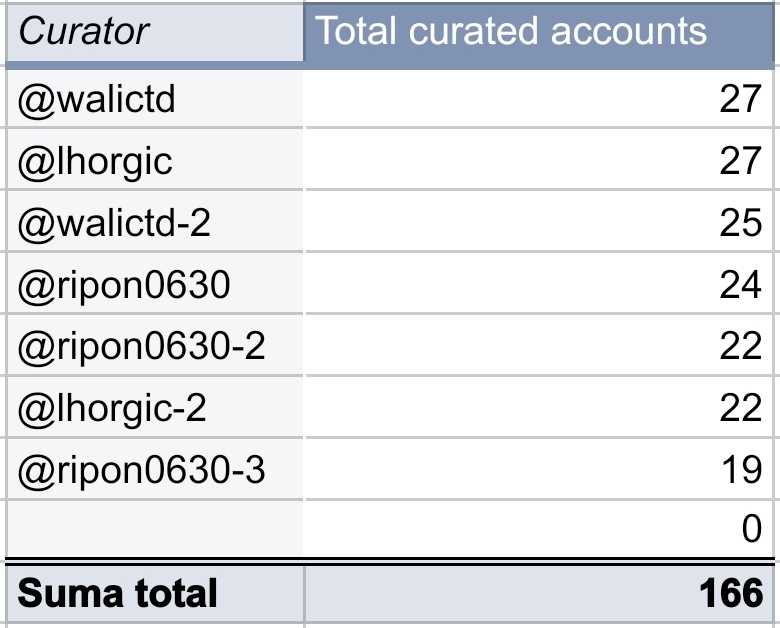Click the Total curated accounts column header
780x628 pixels.
click(511, 32)
